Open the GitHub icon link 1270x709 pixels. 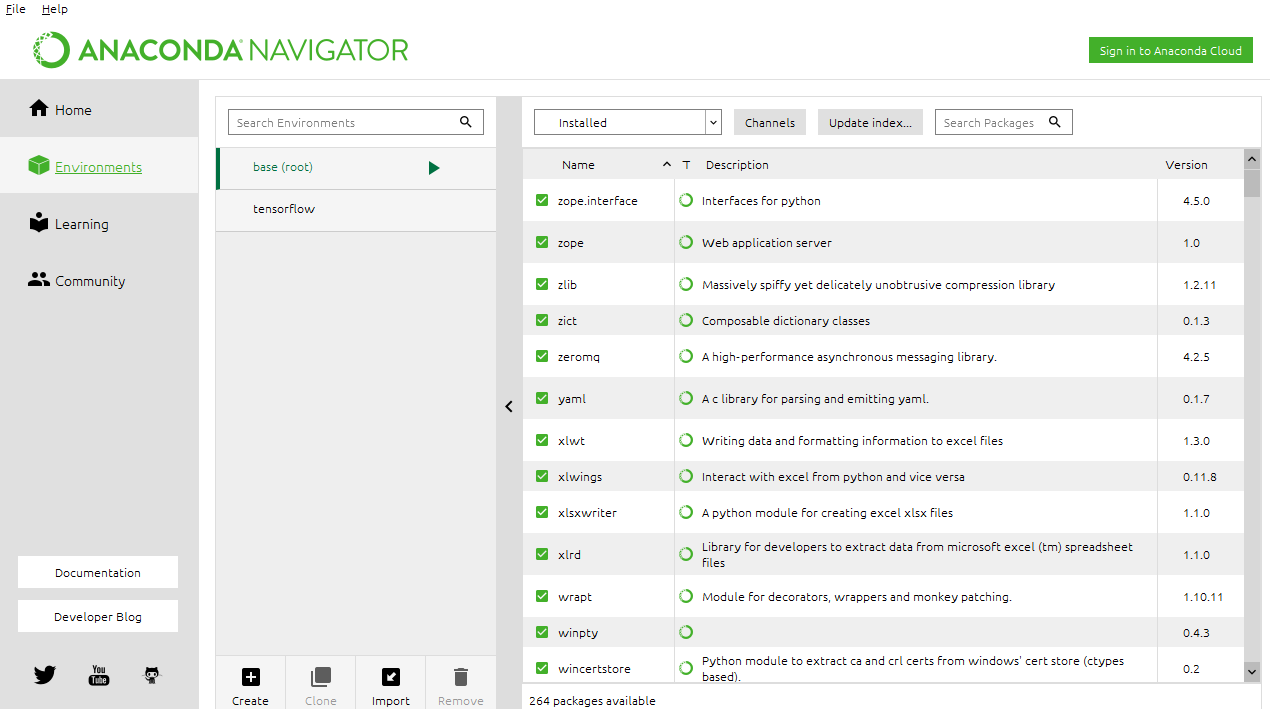coord(151,675)
